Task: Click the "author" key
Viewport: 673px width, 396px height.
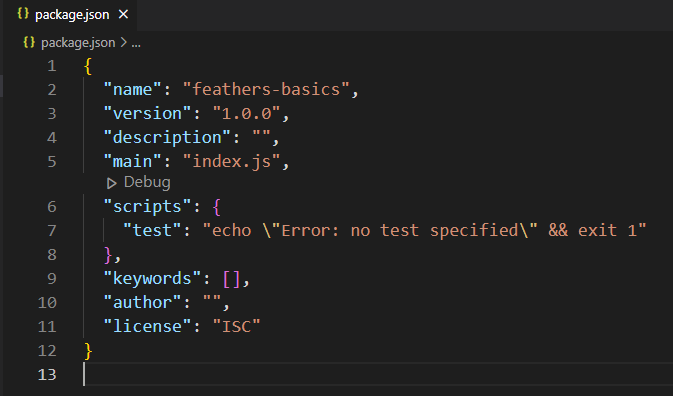Action: pos(142,302)
